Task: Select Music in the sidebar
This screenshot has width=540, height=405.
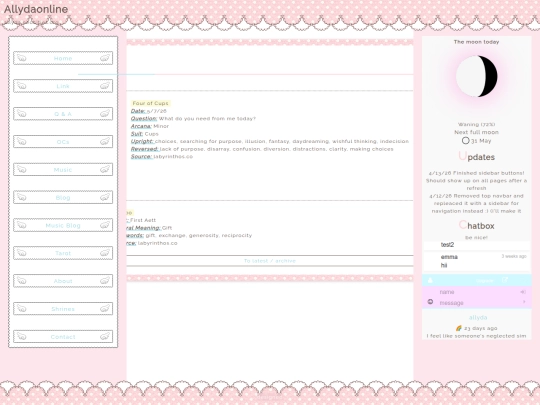Action: [x=63, y=169]
